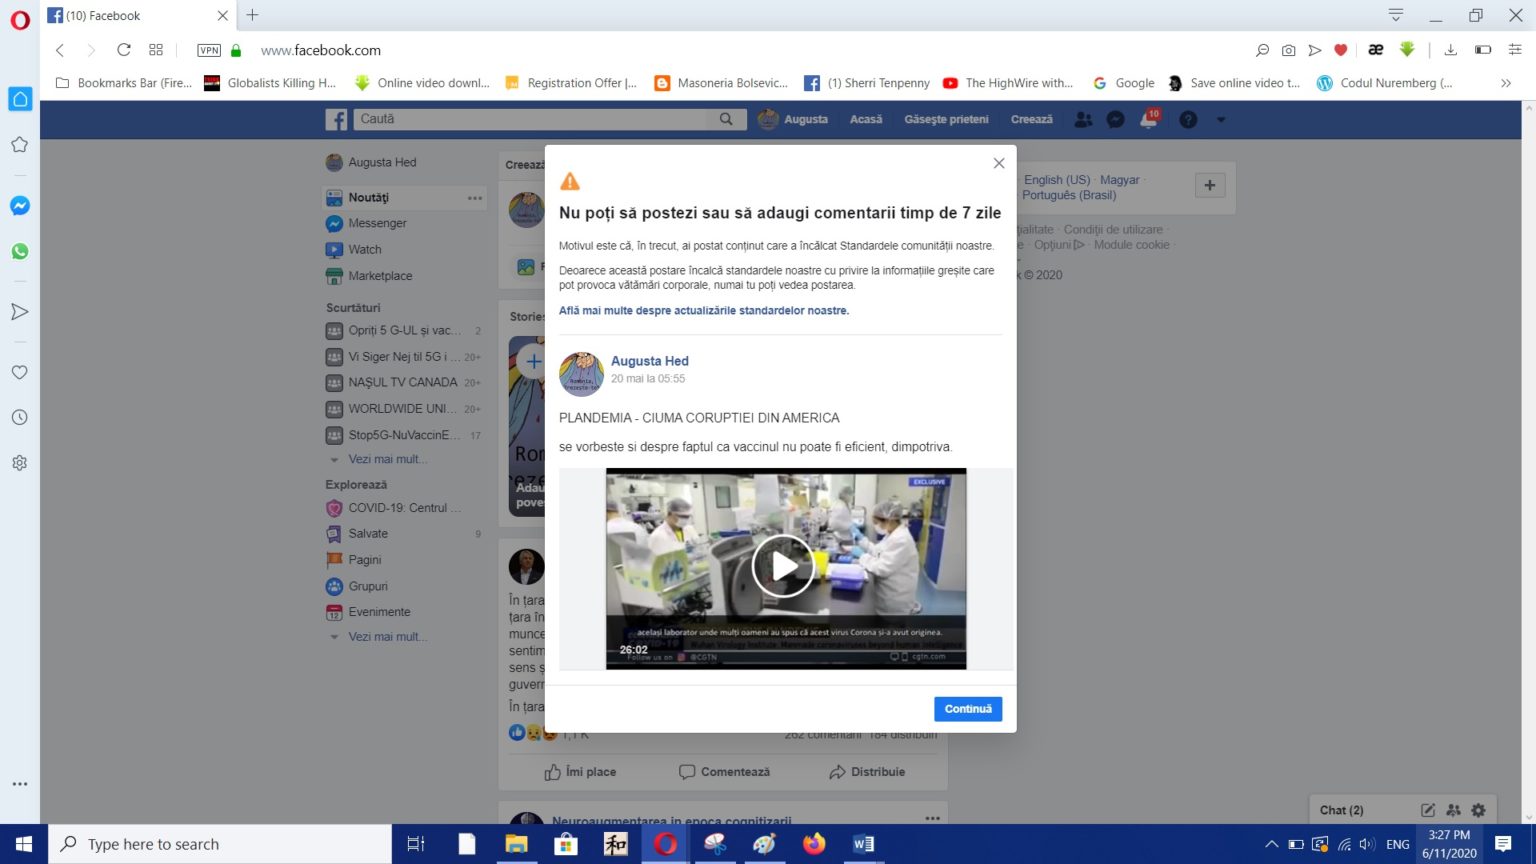Image resolution: width=1536 pixels, height=864 pixels.
Task: Click the heart bookmark icon in address bar
Action: coord(1341,50)
